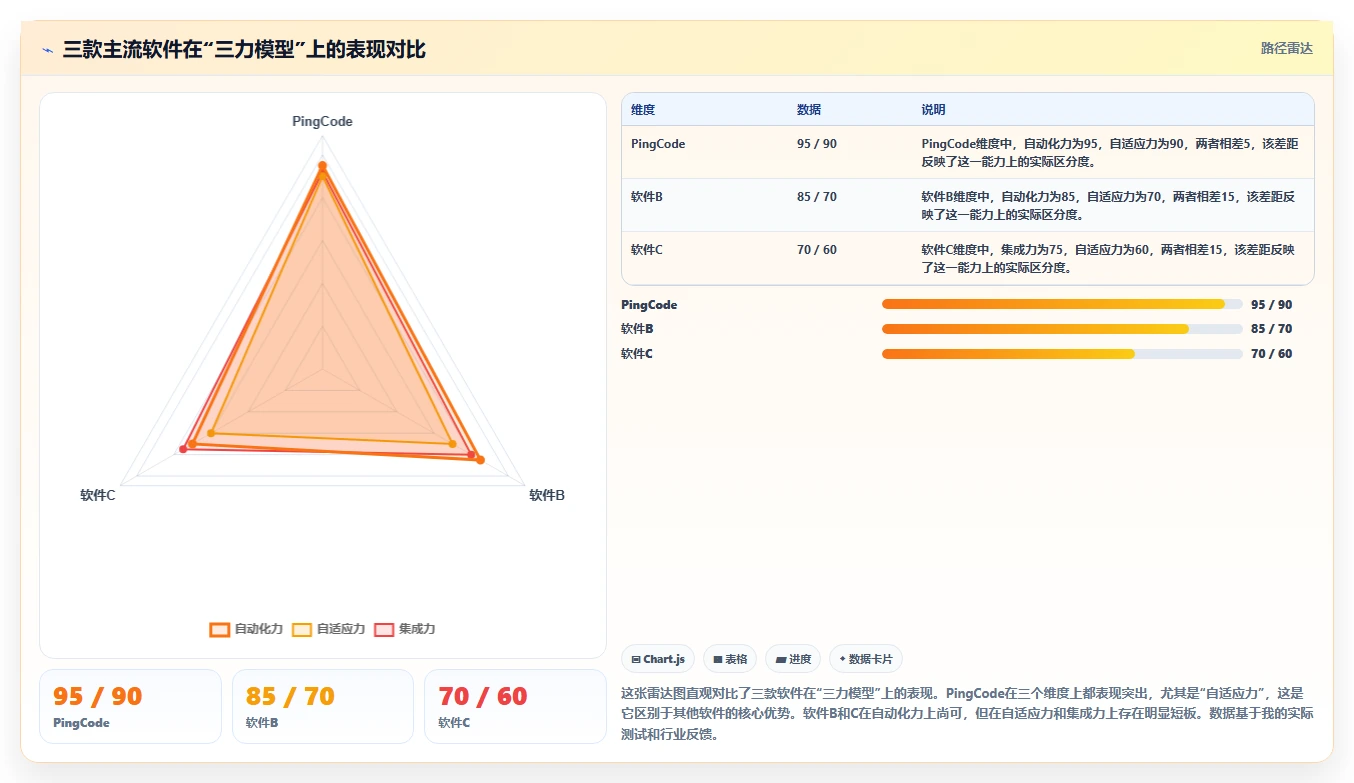Click the 说明 column header

[x=933, y=110]
